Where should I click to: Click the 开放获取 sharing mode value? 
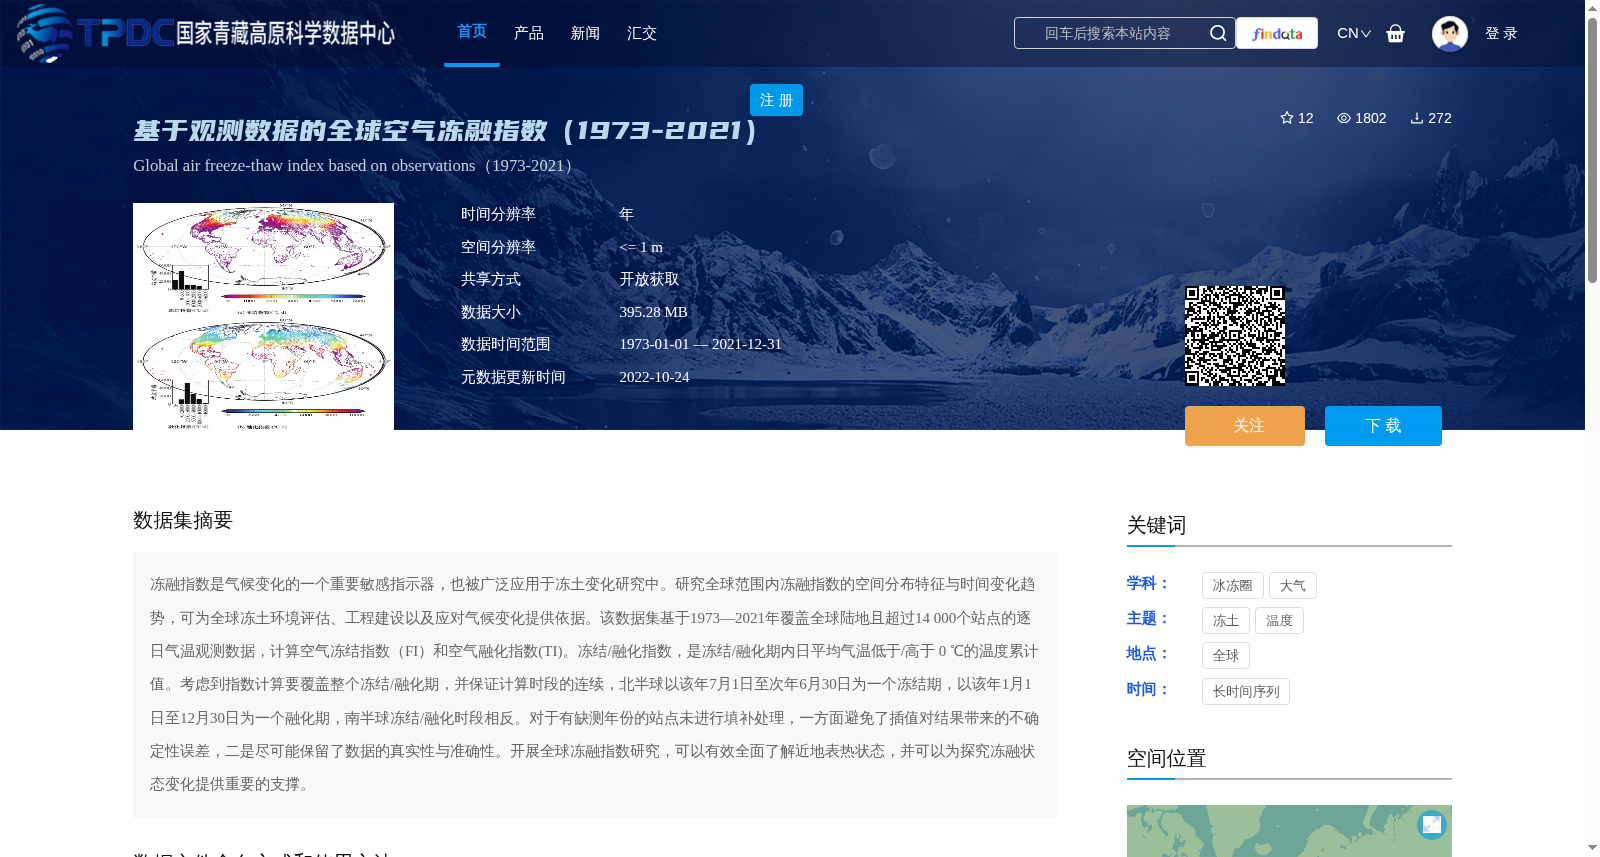coord(649,279)
